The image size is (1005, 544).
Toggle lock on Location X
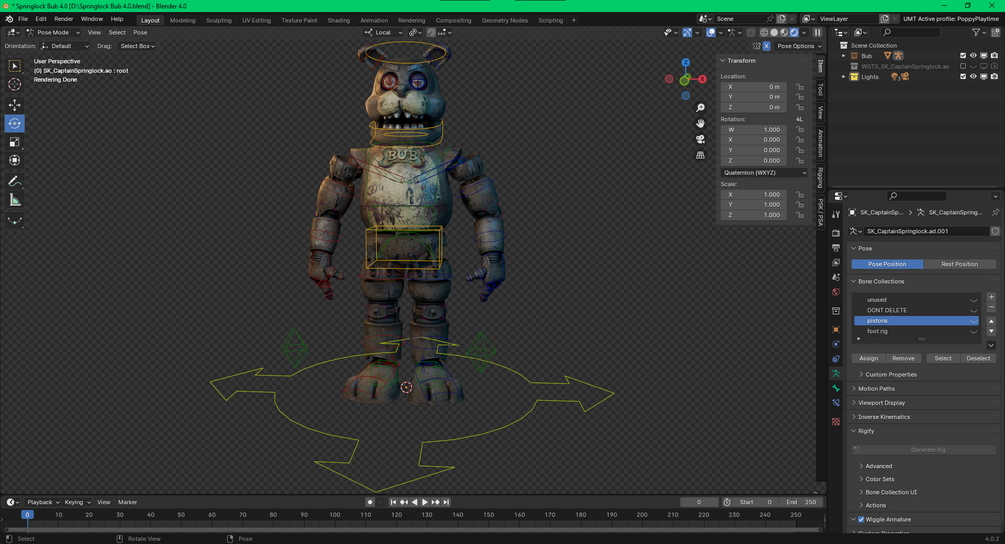tap(800, 87)
